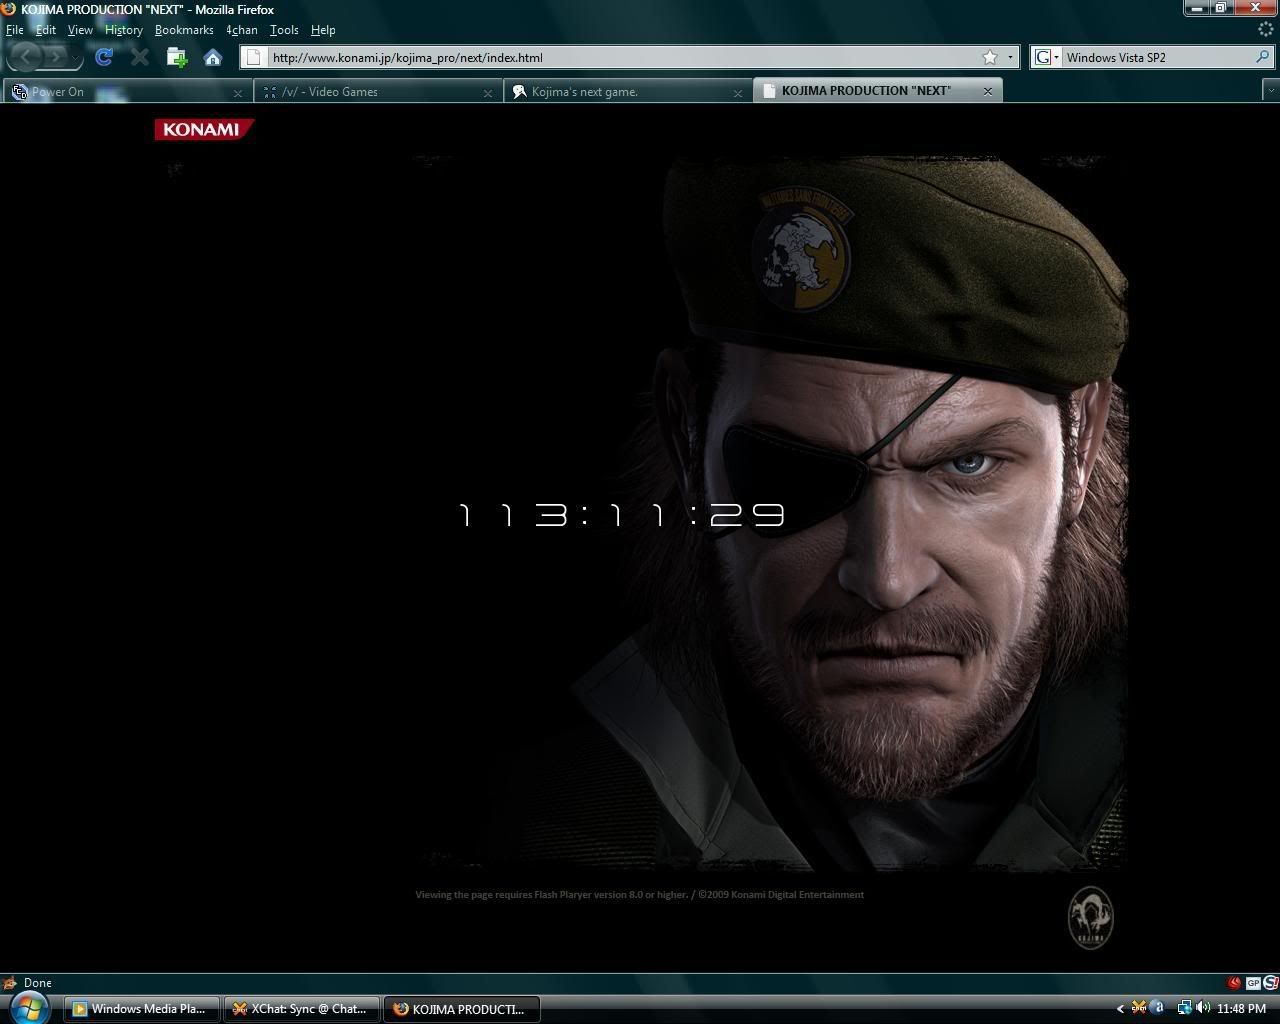Bookmark this page with the star icon

(x=990, y=57)
